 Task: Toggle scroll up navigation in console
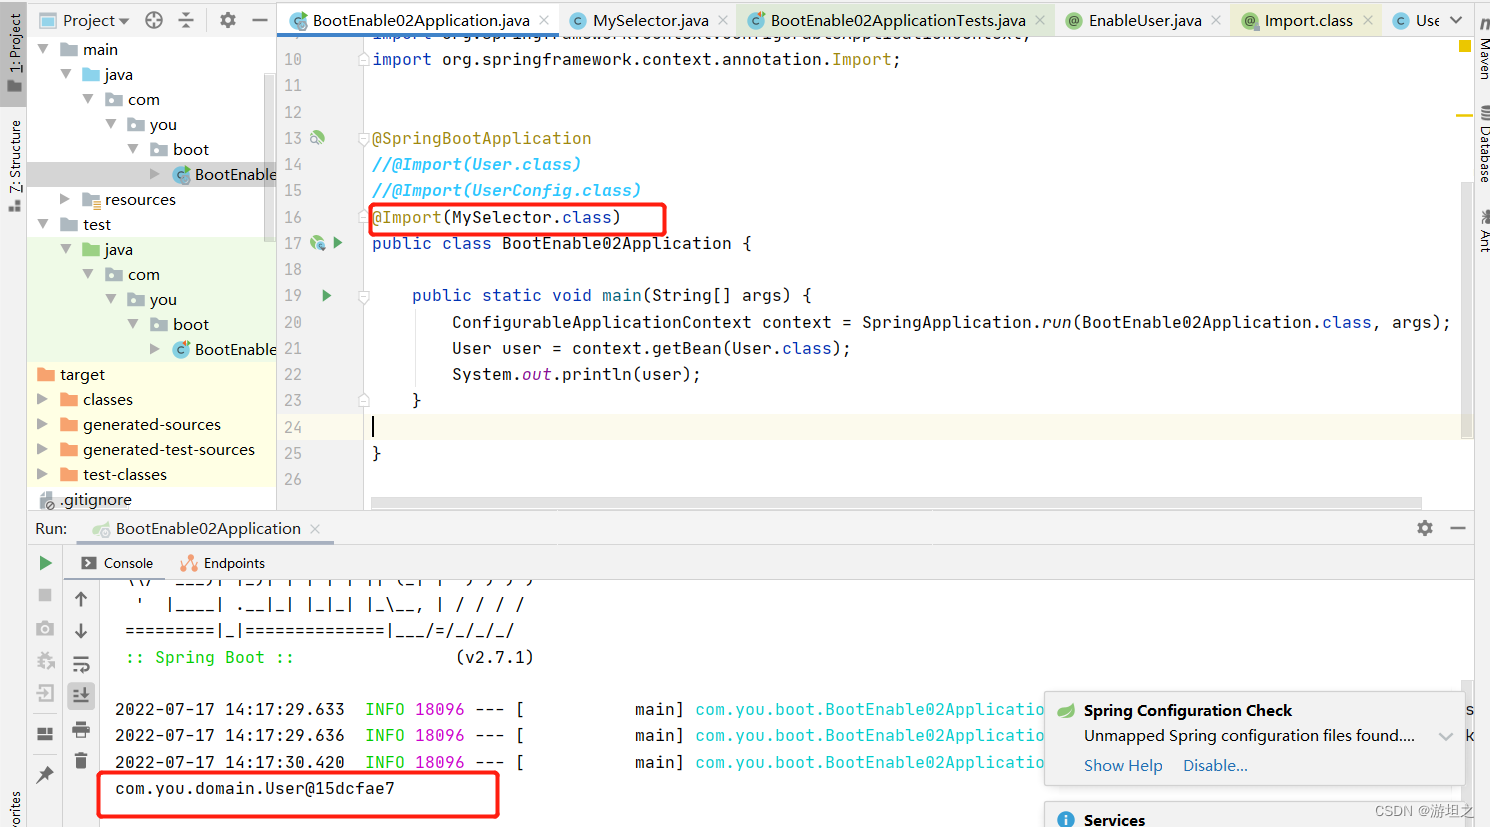(81, 598)
